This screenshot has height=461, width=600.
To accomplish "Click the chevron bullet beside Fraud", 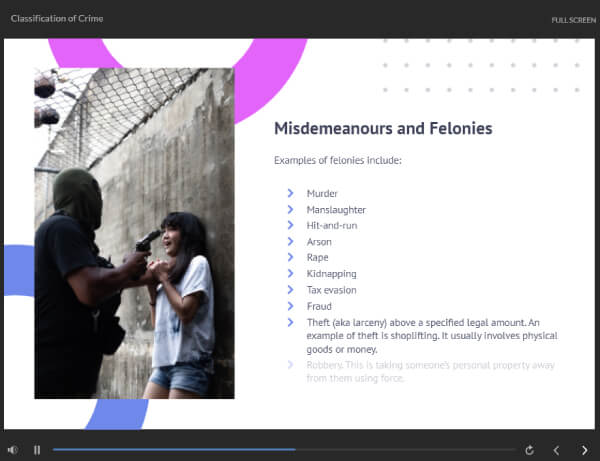I will click(290, 306).
